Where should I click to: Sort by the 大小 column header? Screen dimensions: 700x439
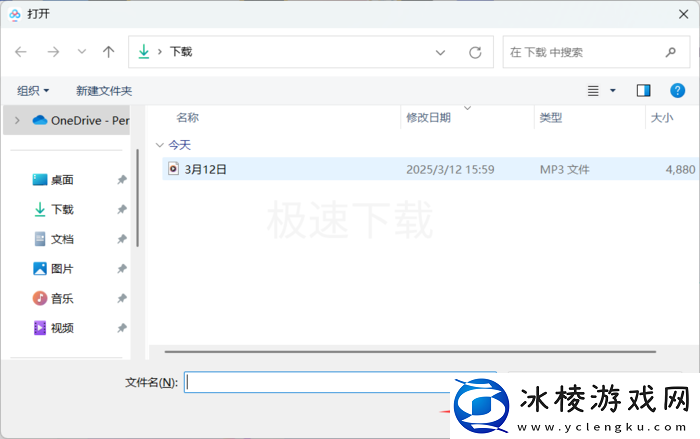pyautogui.click(x=662, y=117)
